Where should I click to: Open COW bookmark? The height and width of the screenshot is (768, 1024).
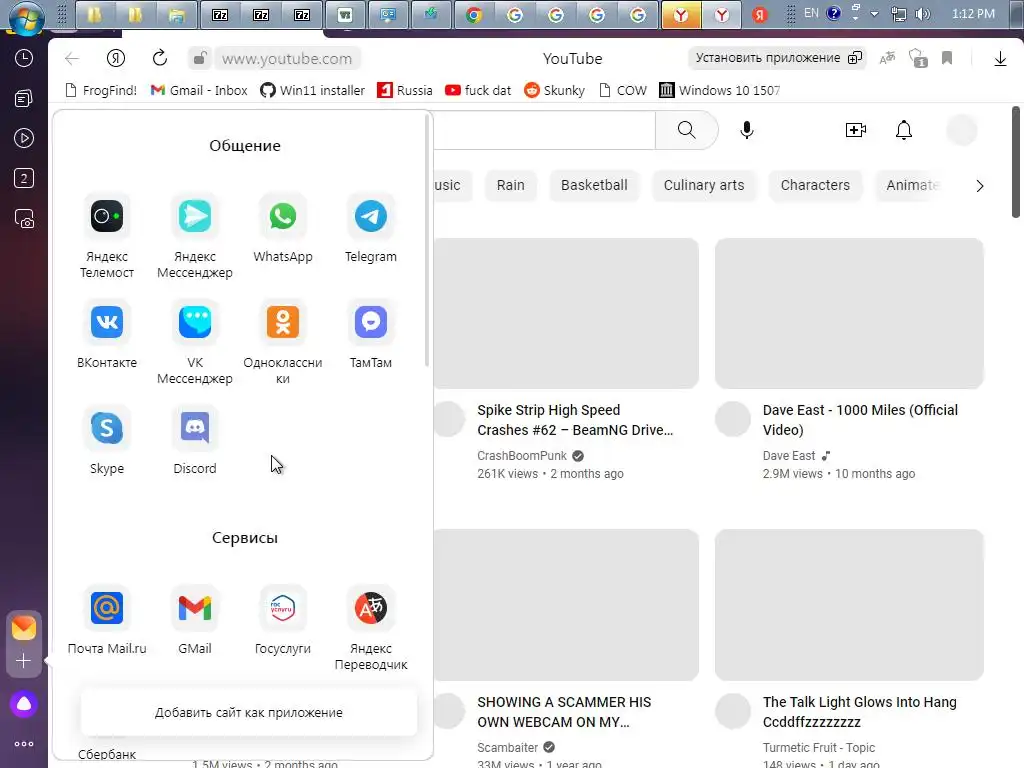pyautogui.click(x=623, y=90)
